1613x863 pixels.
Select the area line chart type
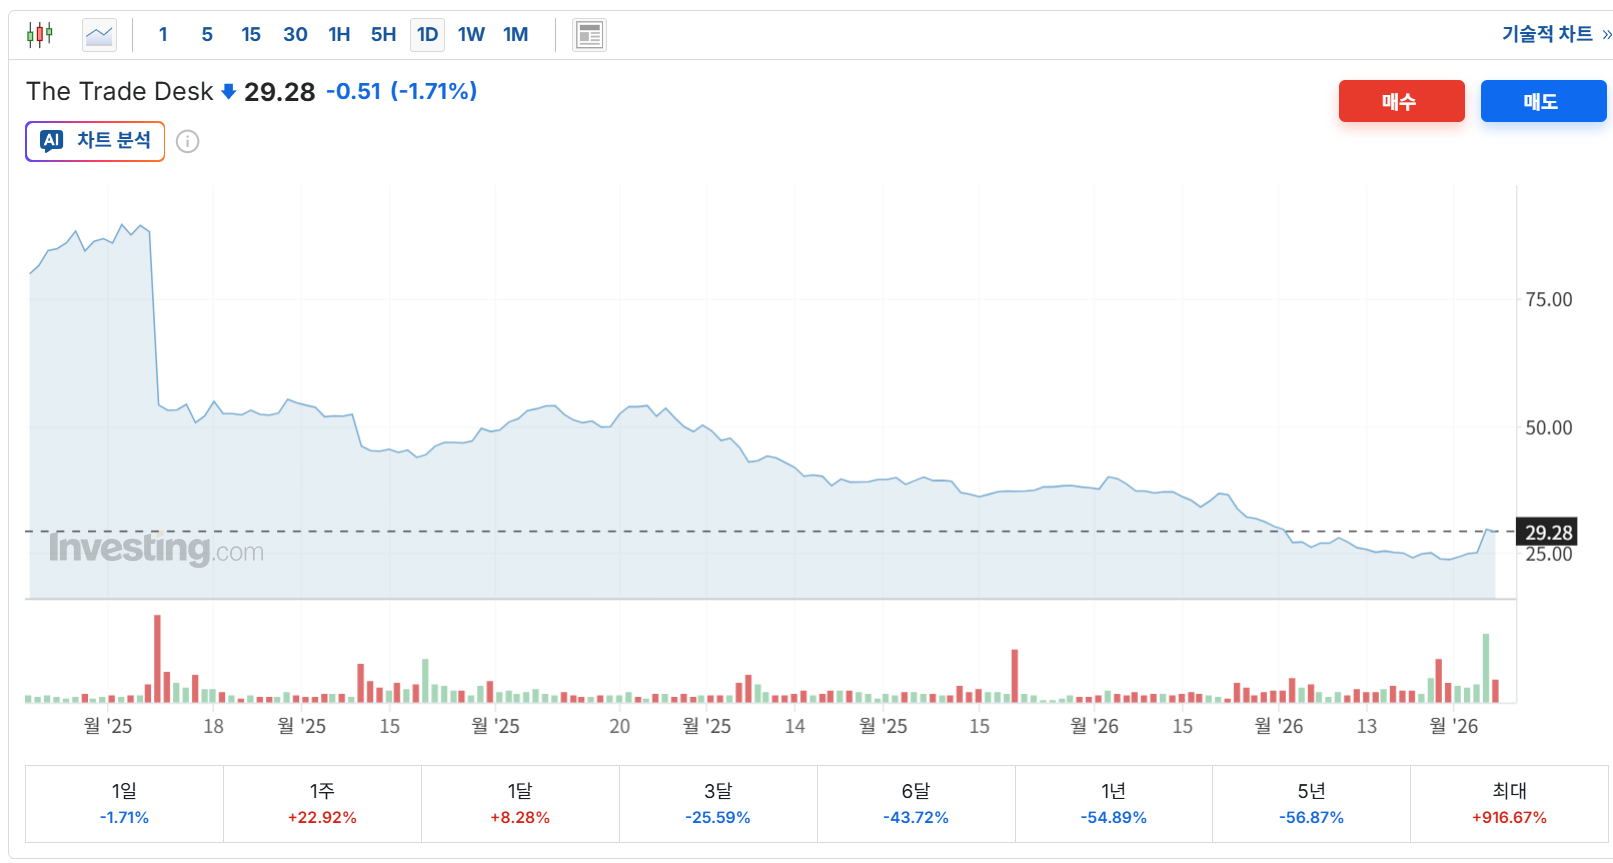coord(99,35)
